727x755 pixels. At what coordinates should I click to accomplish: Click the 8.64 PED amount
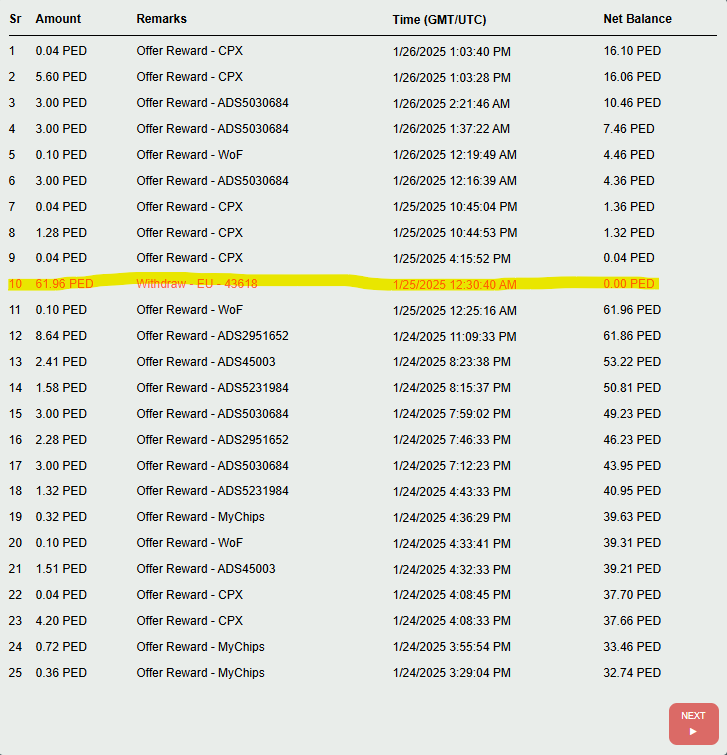click(61, 336)
